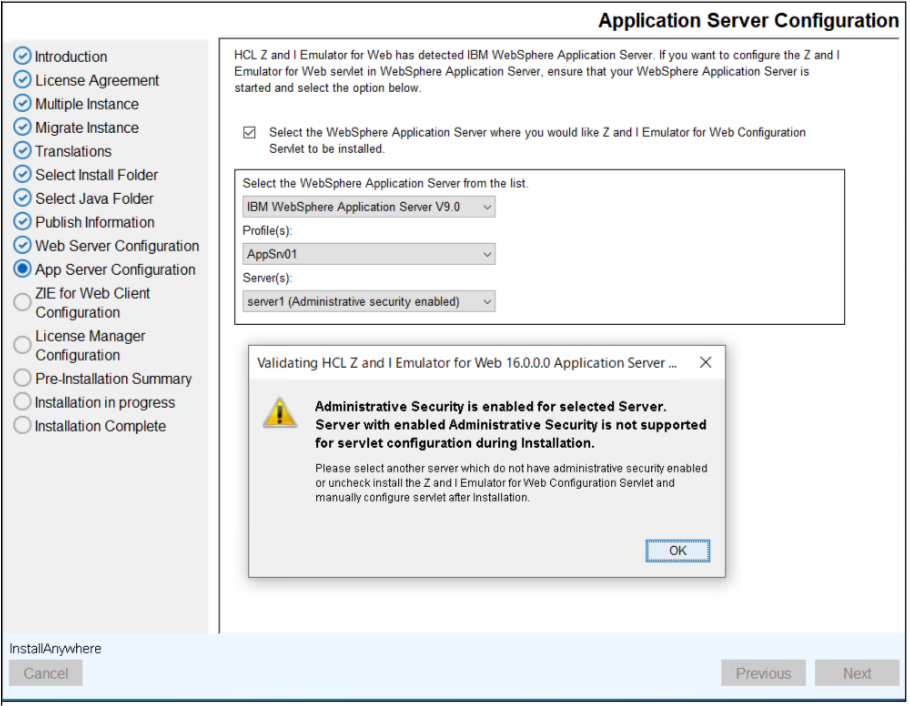The width and height of the screenshot is (910, 706).
Task: Click the Migrate Instance step checkmark icon
Action: 22,127
